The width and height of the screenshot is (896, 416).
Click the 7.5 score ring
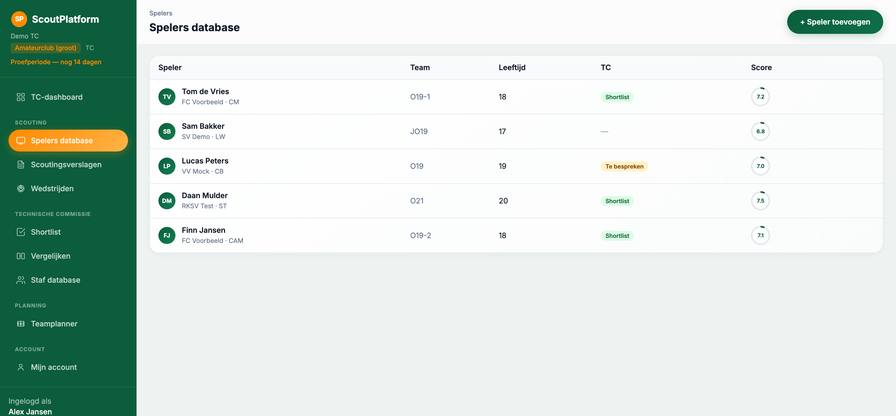(x=761, y=201)
